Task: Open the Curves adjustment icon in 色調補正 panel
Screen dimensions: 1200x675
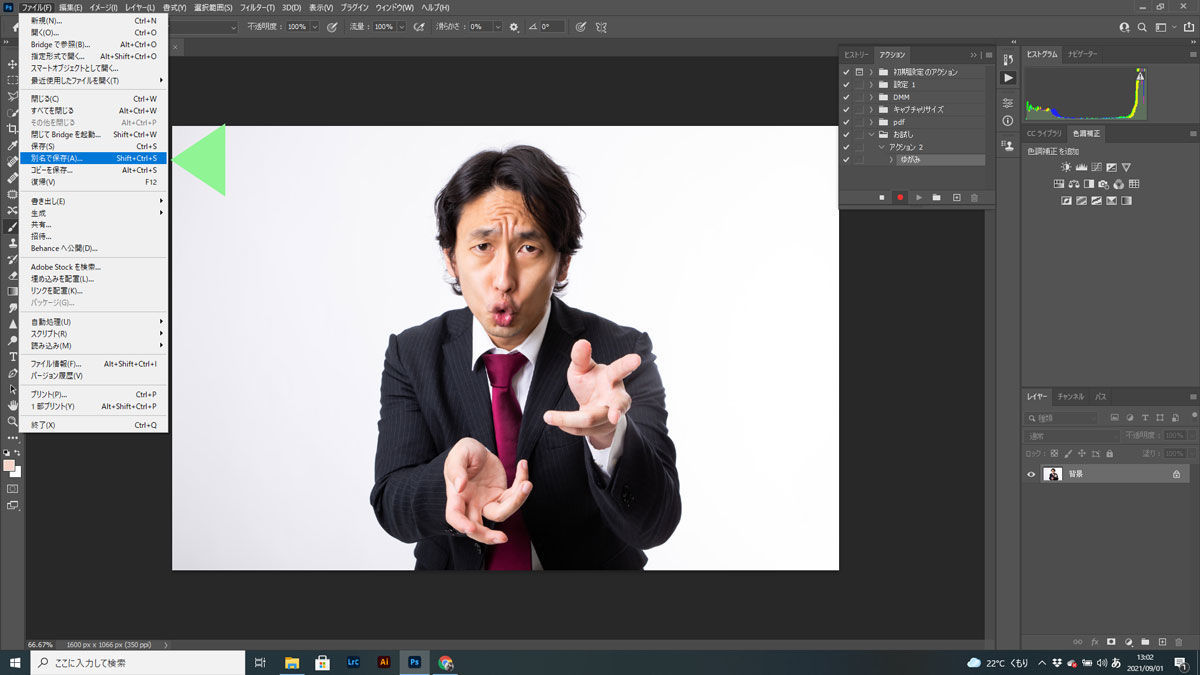Action: coord(1097,167)
